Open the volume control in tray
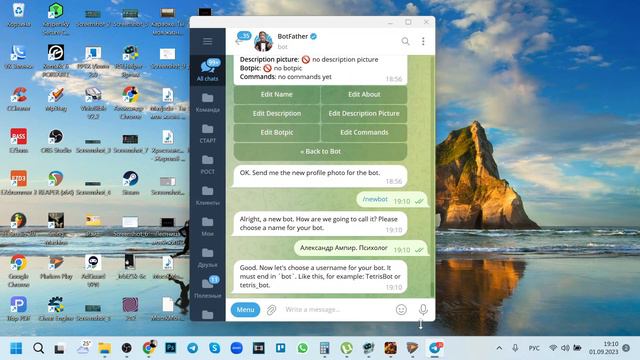Image resolution: width=640 pixels, height=360 pixels. click(565, 348)
